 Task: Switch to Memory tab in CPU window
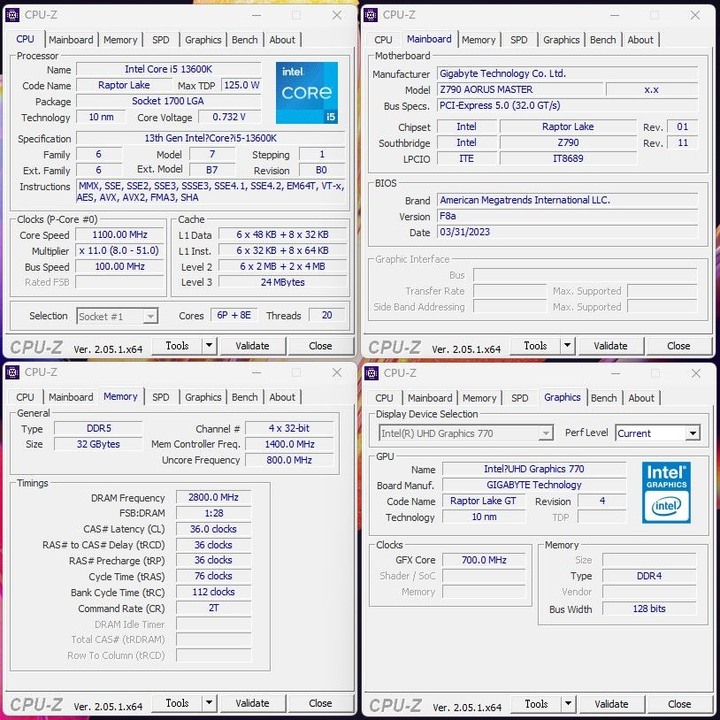(120, 40)
